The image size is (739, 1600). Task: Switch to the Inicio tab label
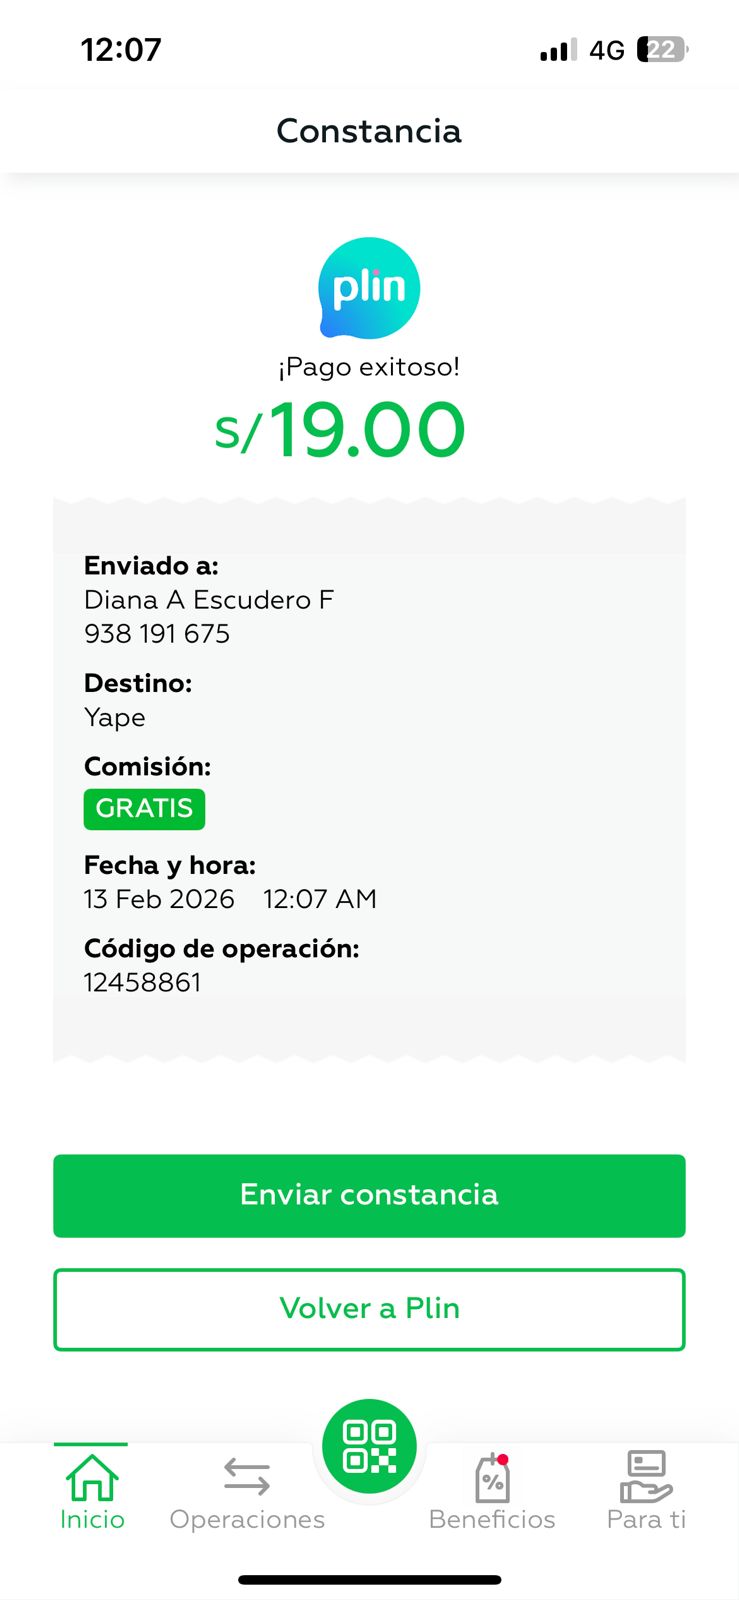[x=92, y=1519]
